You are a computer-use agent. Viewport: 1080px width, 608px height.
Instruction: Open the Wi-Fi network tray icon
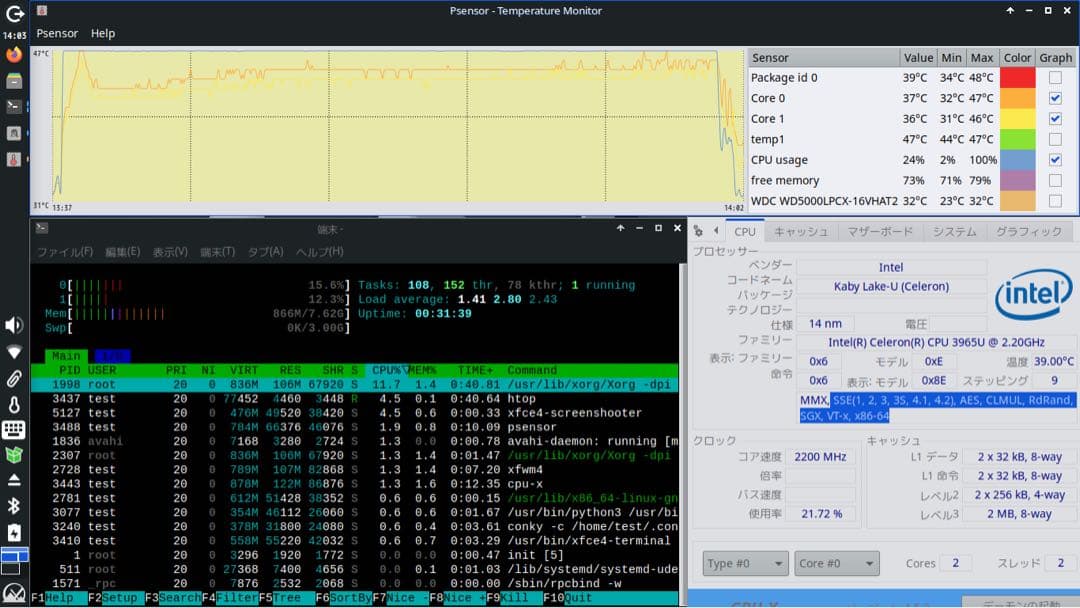click(14, 352)
